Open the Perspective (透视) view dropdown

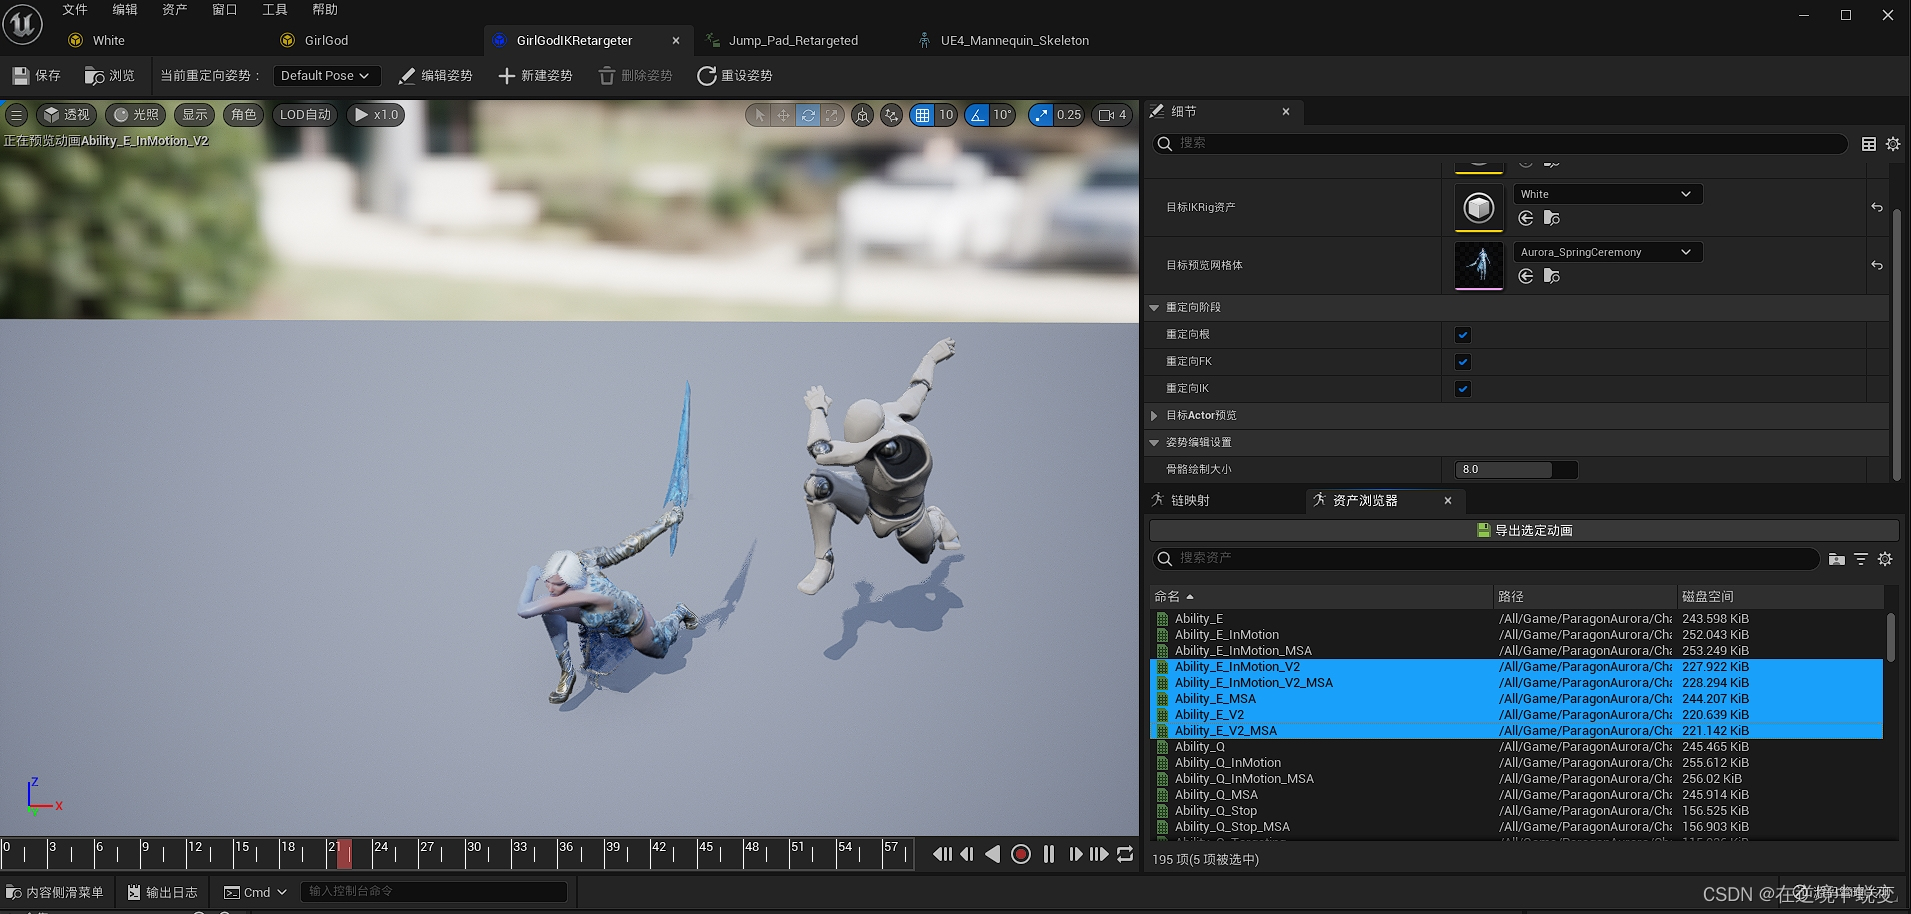click(x=66, y=115)
